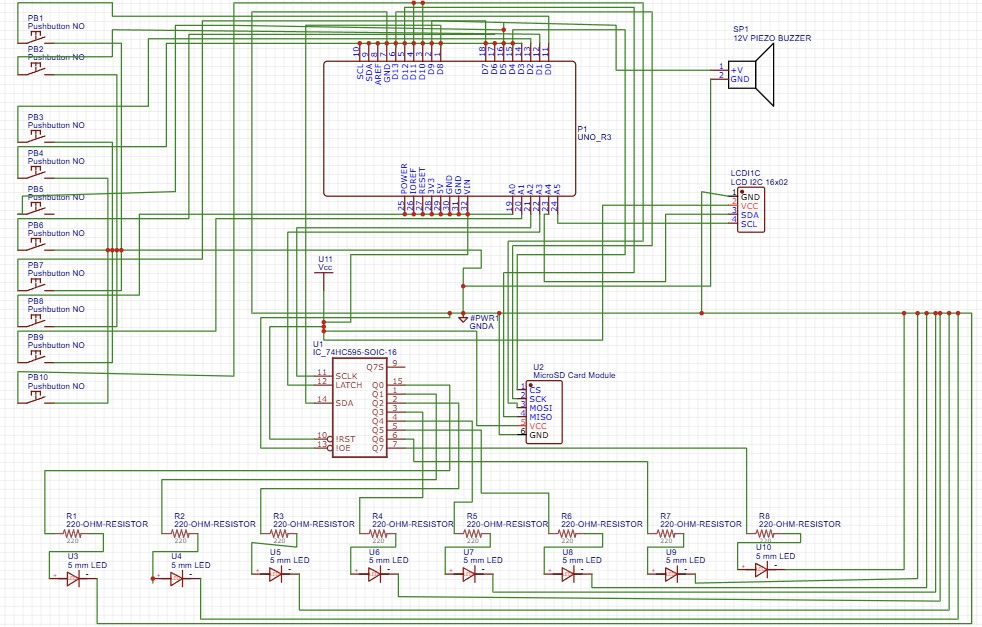Click pushbutton PB5 switch symbol
The width and height of the screenshot is (982, 627).
pyautogui.click(x=35, y=207)
